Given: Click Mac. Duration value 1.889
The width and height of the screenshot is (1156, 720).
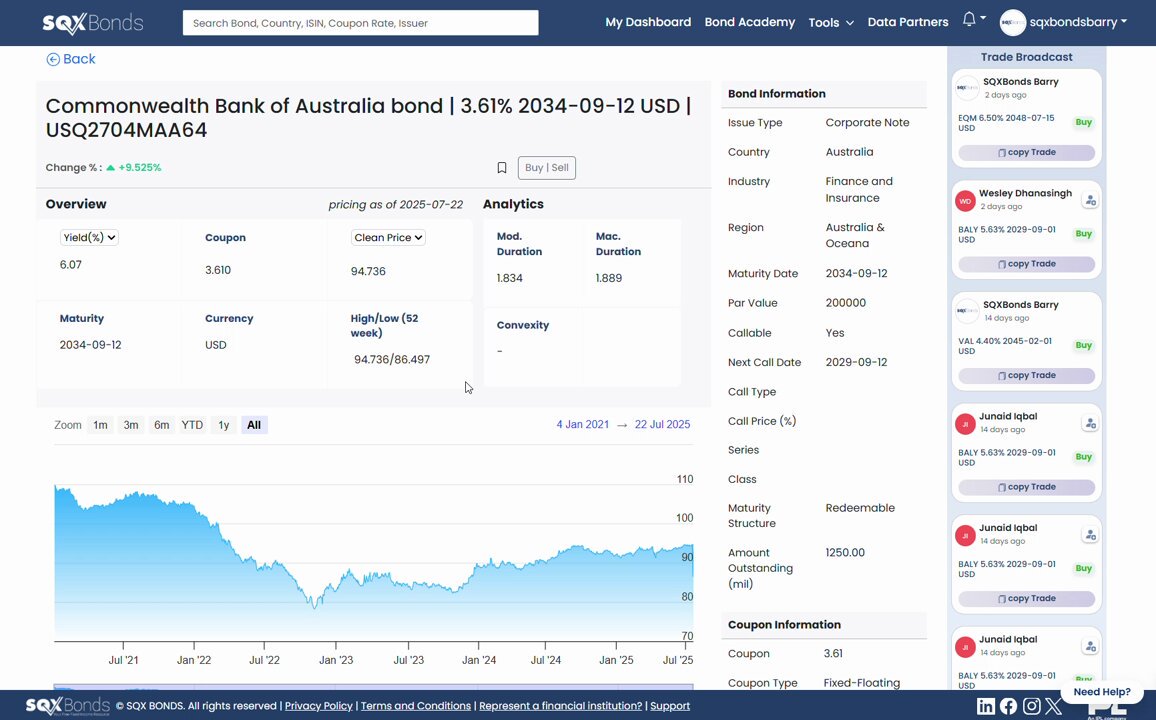Looking at the screenshot, I should coord(609,278).
